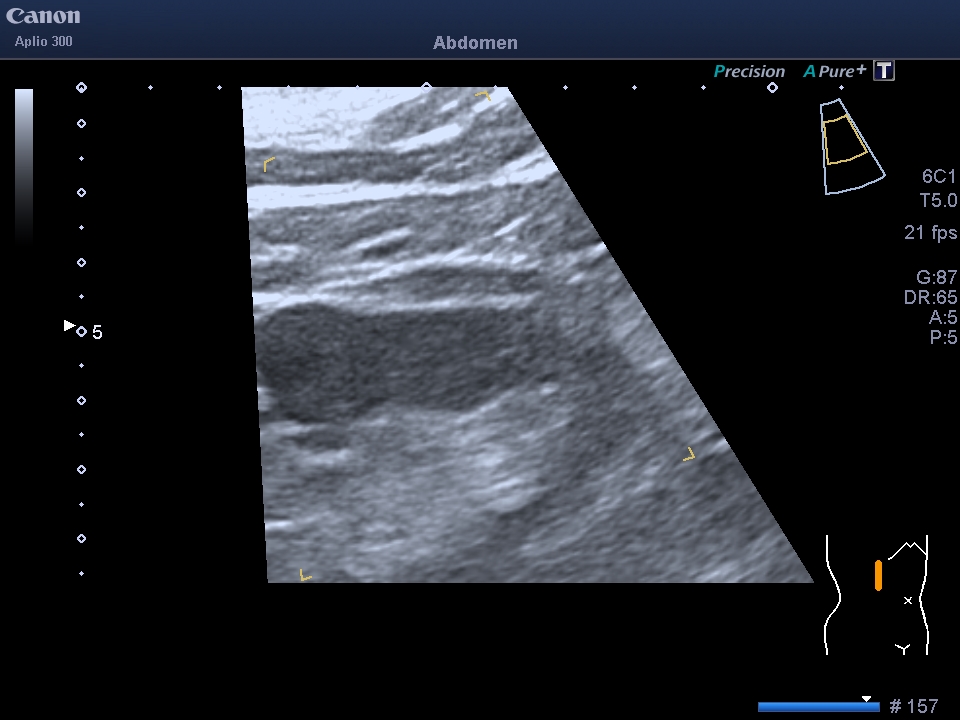Click the focus position triangle marker
The height and width of the screenshot is (720, 960).
point(69,326)
